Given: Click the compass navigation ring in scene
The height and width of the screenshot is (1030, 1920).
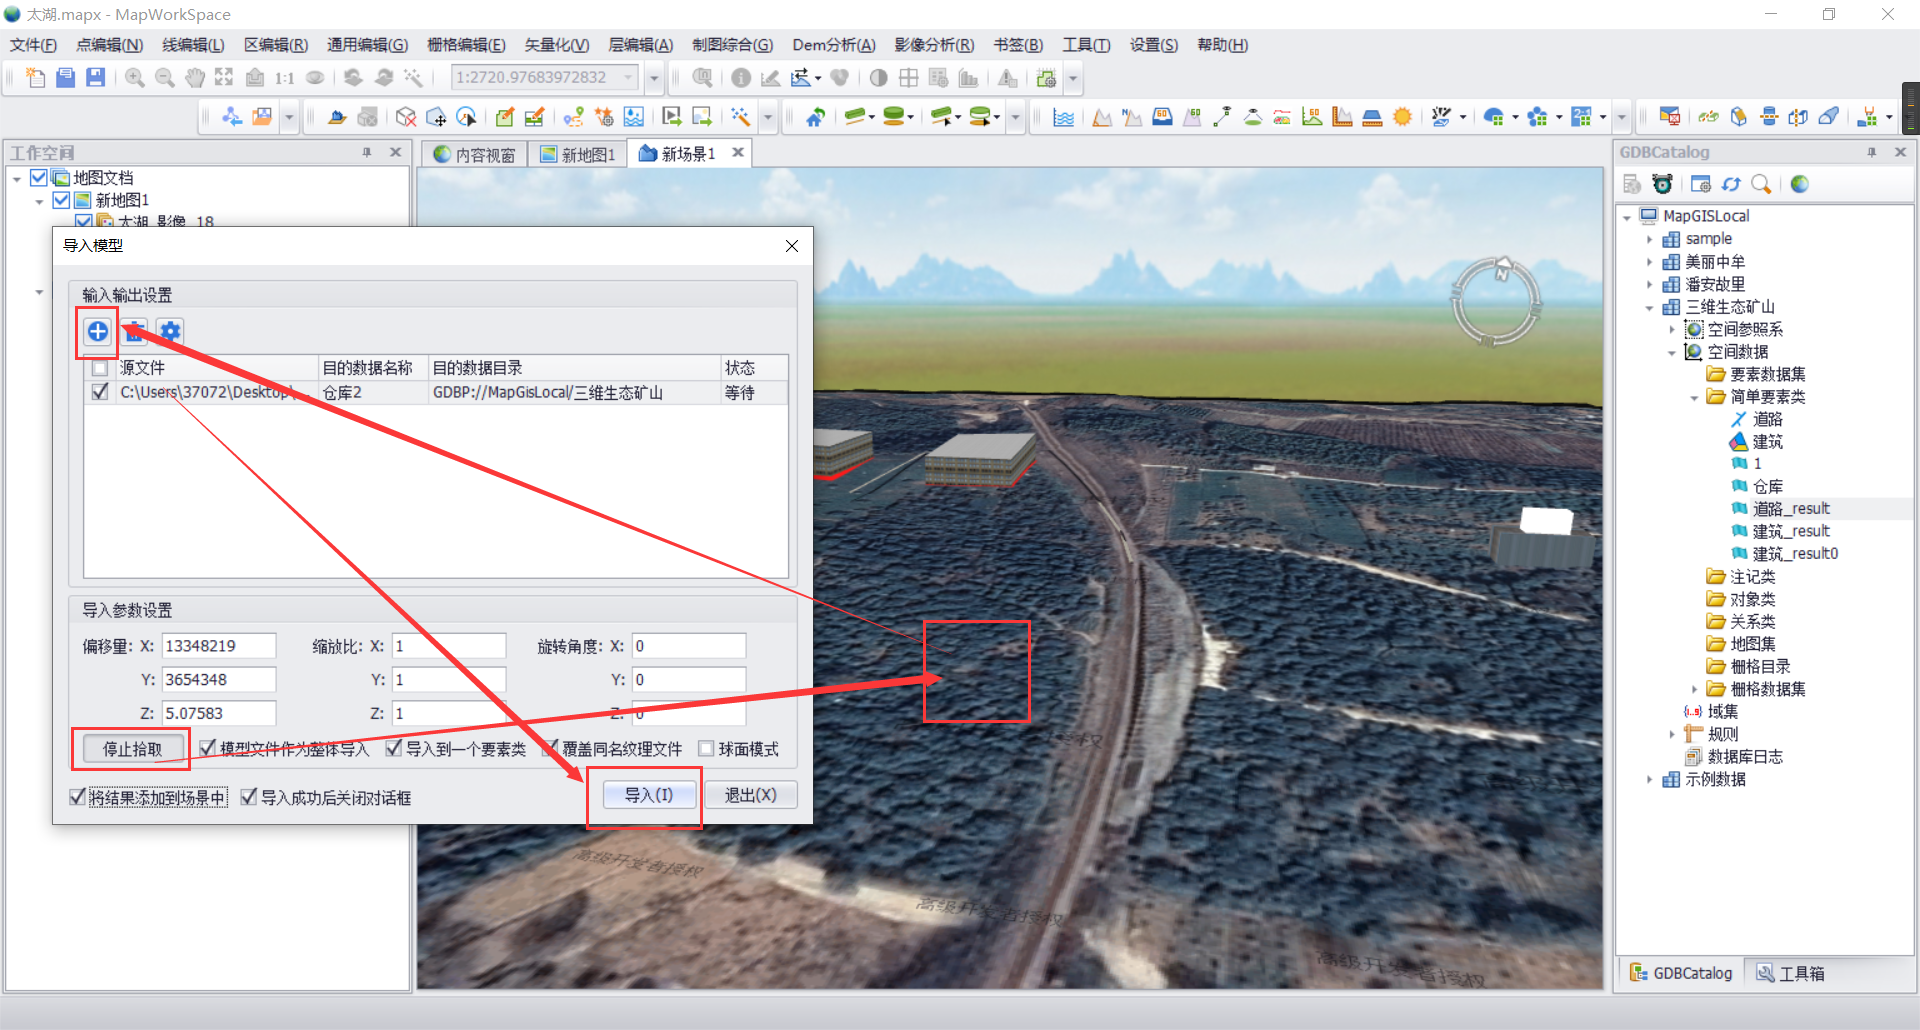Looking at the screenshot, I should (1495, 302).
